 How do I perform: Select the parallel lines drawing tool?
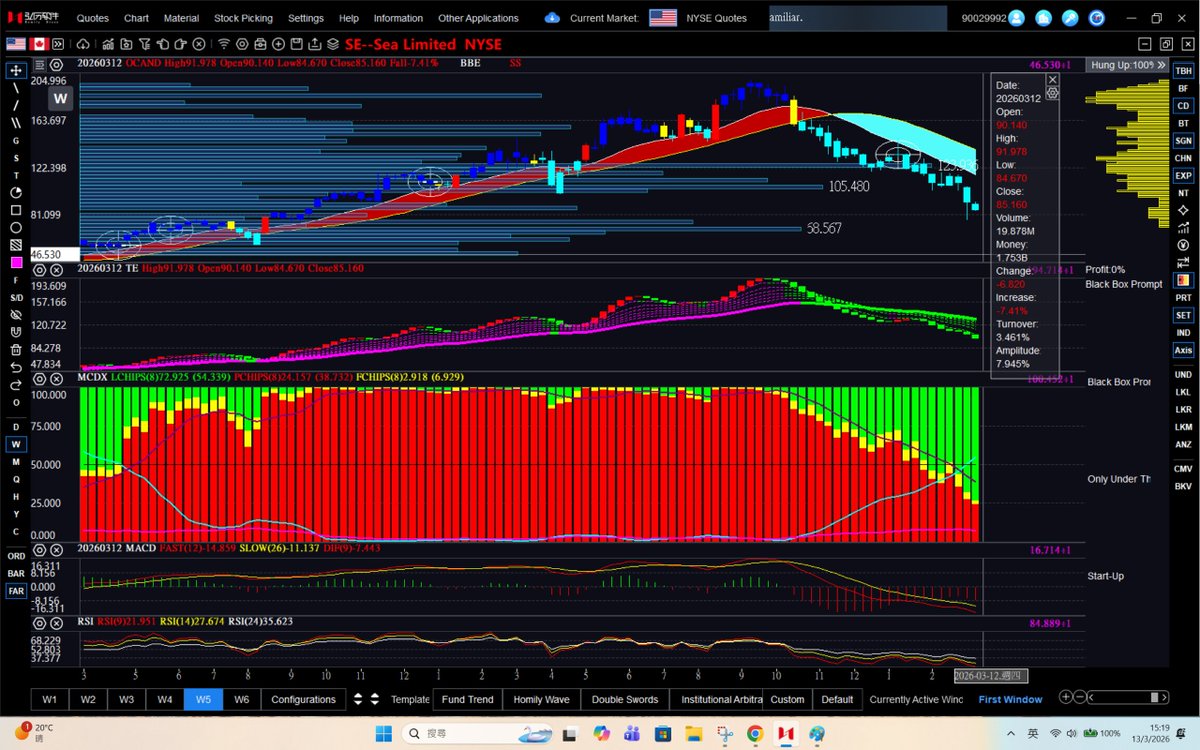click(x=16, y=122)
